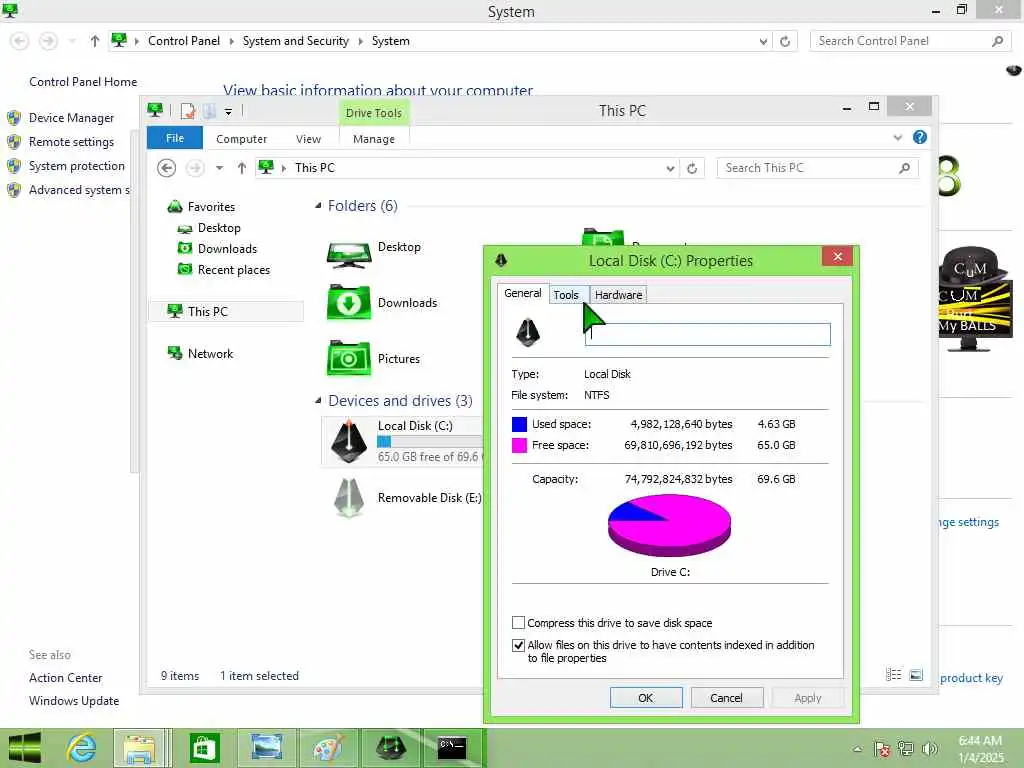Click the Up arrow in This PC window

tap(242, 168)
